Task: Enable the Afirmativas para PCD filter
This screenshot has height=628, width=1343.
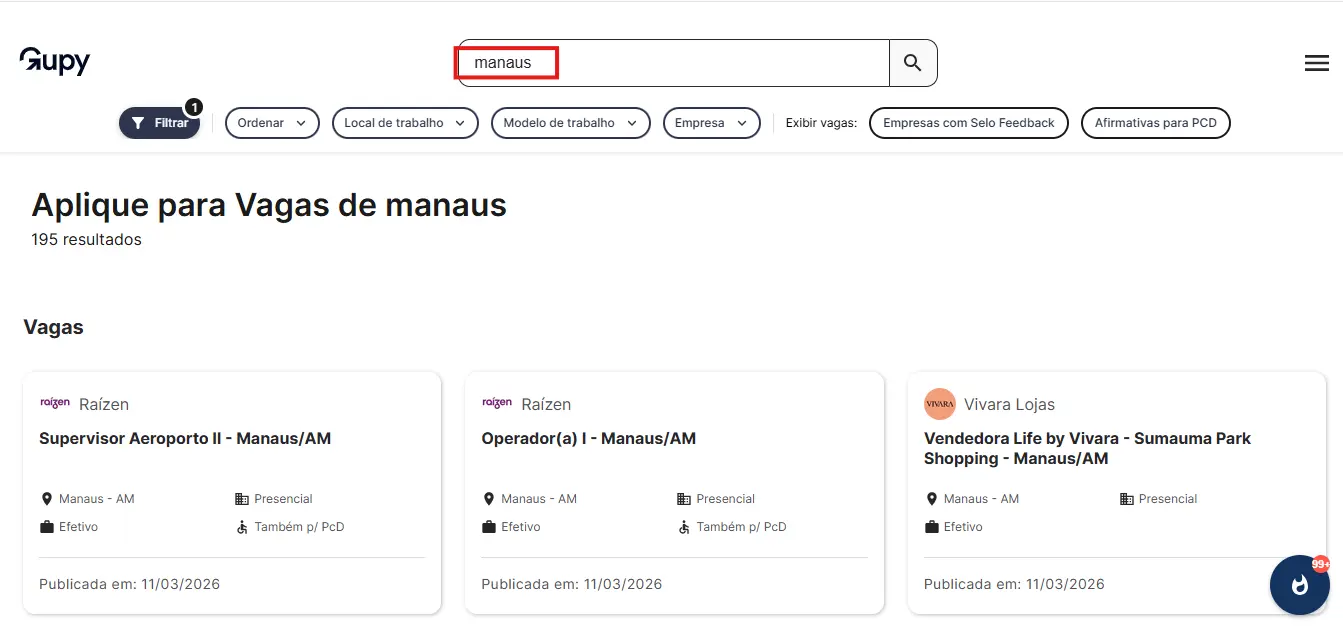Action: pos(1156,123)
